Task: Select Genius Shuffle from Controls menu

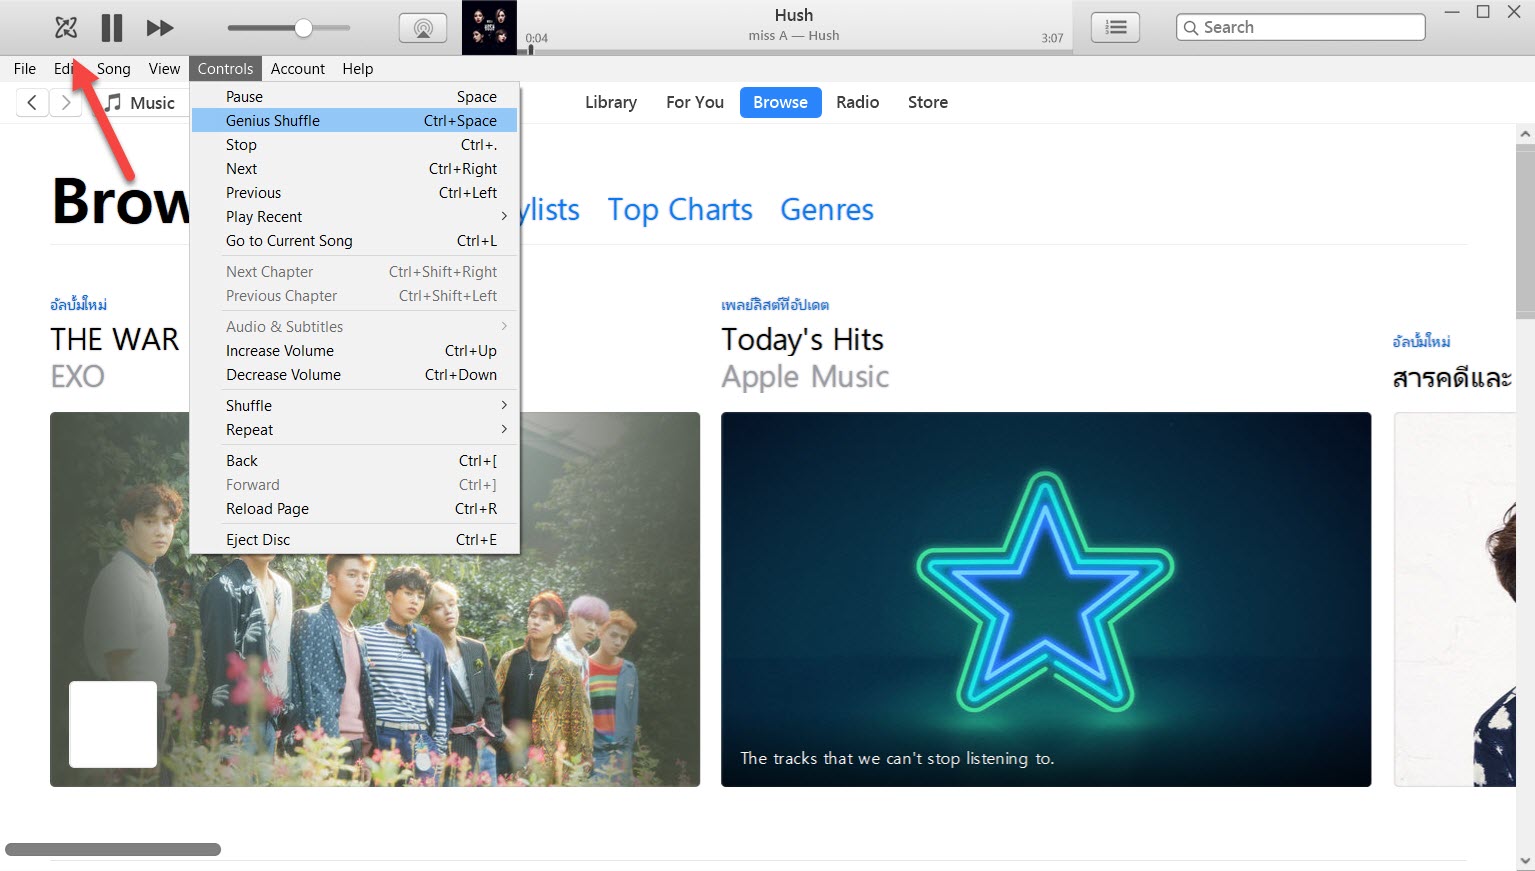Action: [272, 120]
